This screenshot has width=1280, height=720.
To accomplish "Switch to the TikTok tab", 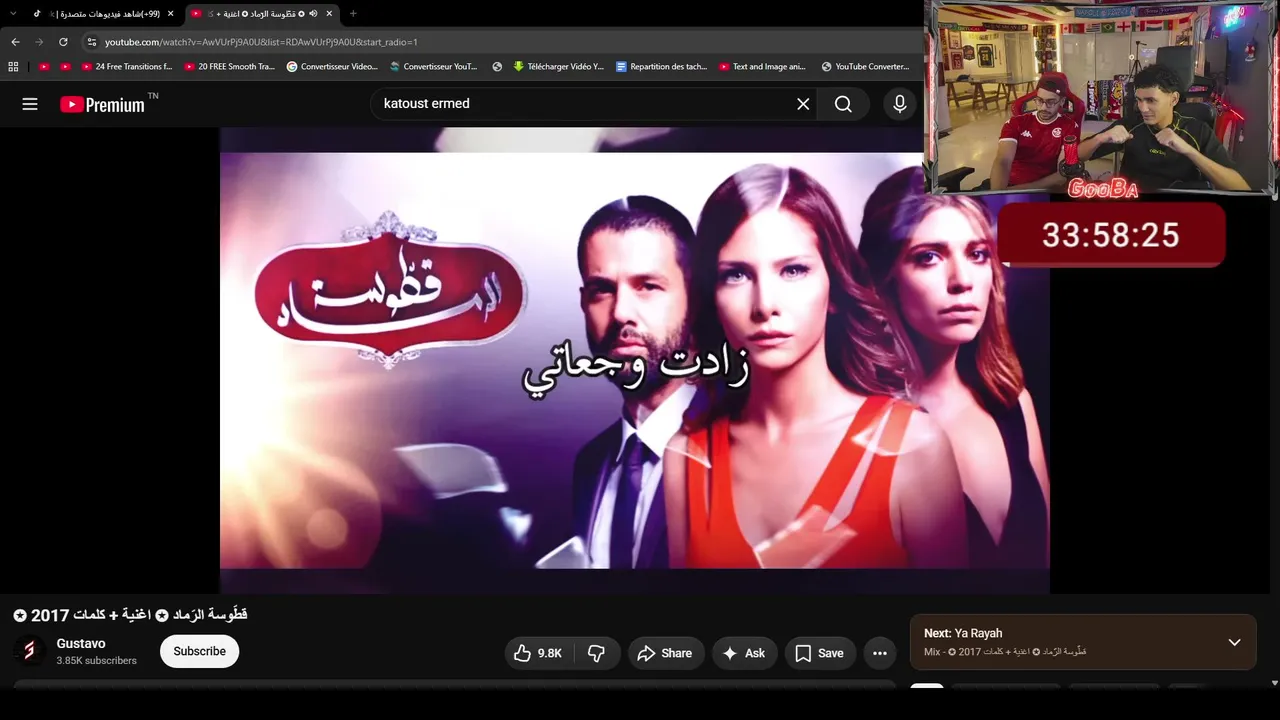I will point(103,14).
